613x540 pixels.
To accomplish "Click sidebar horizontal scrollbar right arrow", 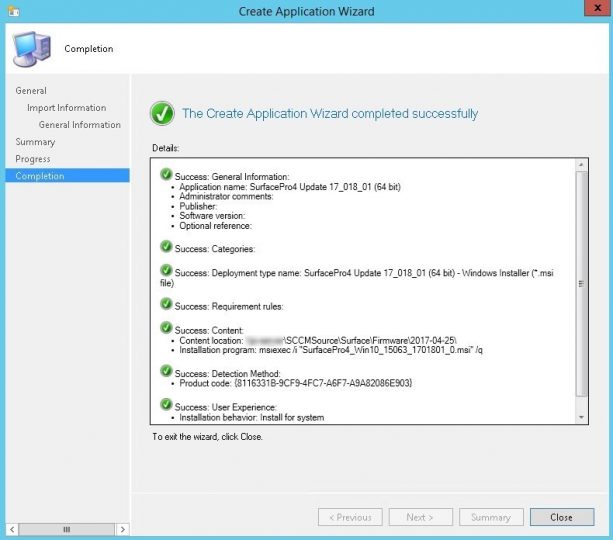I will point(123,529).
